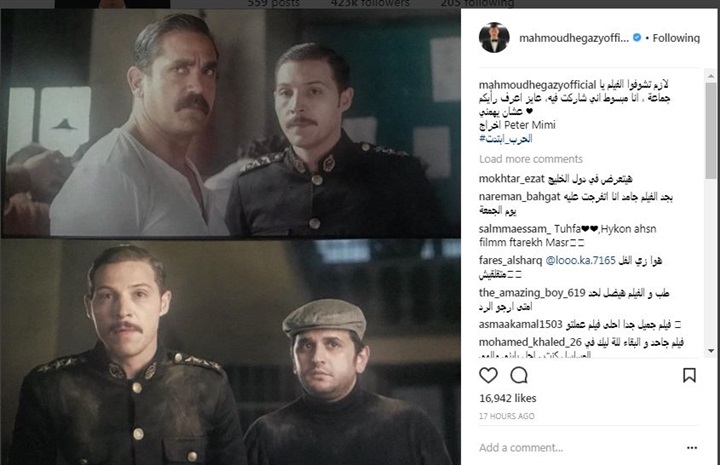The height and width of the screenshot is (465, 720).
Task: Open nareman_bahgat commenter profile
Action: pyautogui.click(x=519, y=197)
